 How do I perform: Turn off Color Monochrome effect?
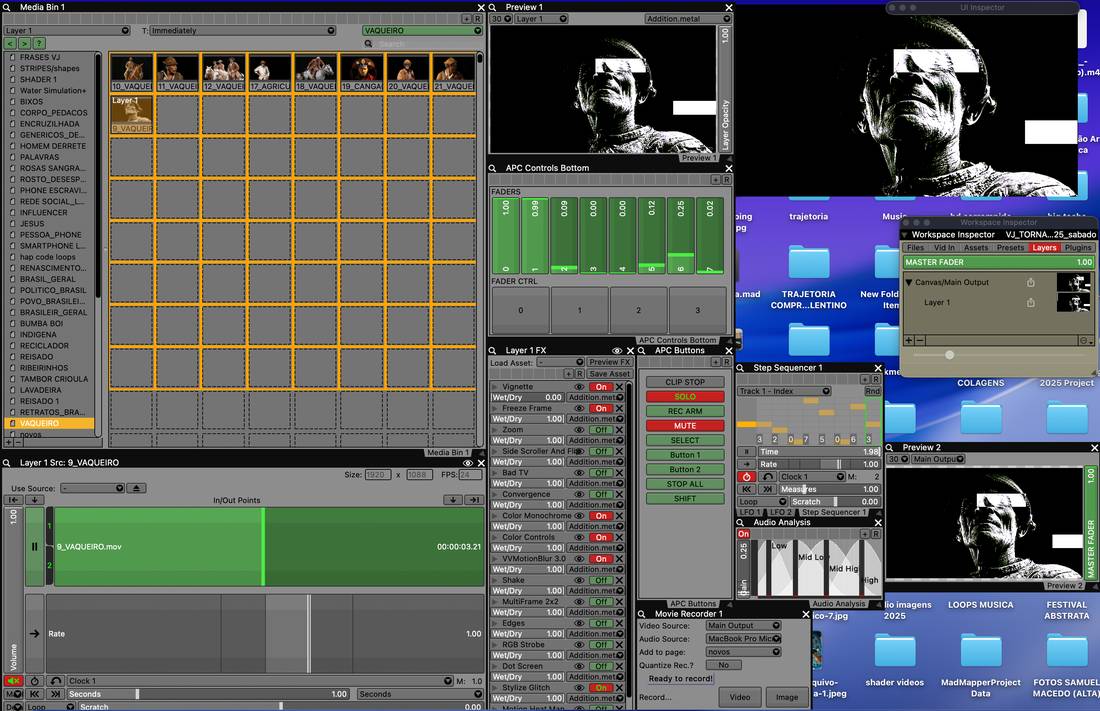pyautogui.click(x=601, y=516)
